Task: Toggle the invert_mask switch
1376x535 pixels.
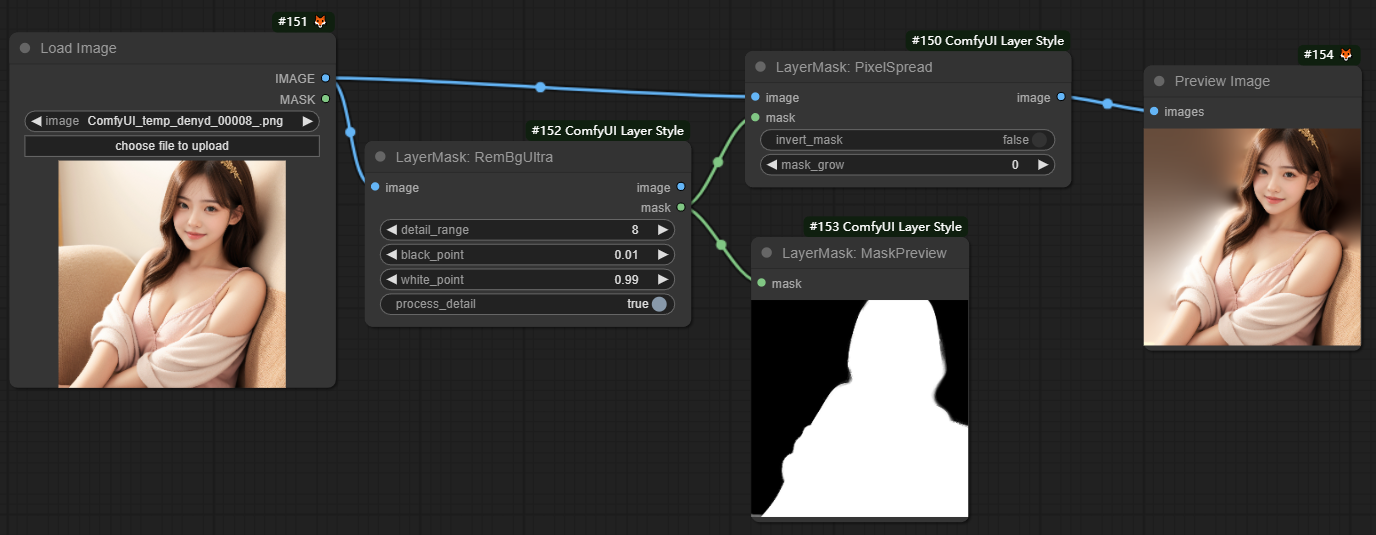Action: (1040, 140)
